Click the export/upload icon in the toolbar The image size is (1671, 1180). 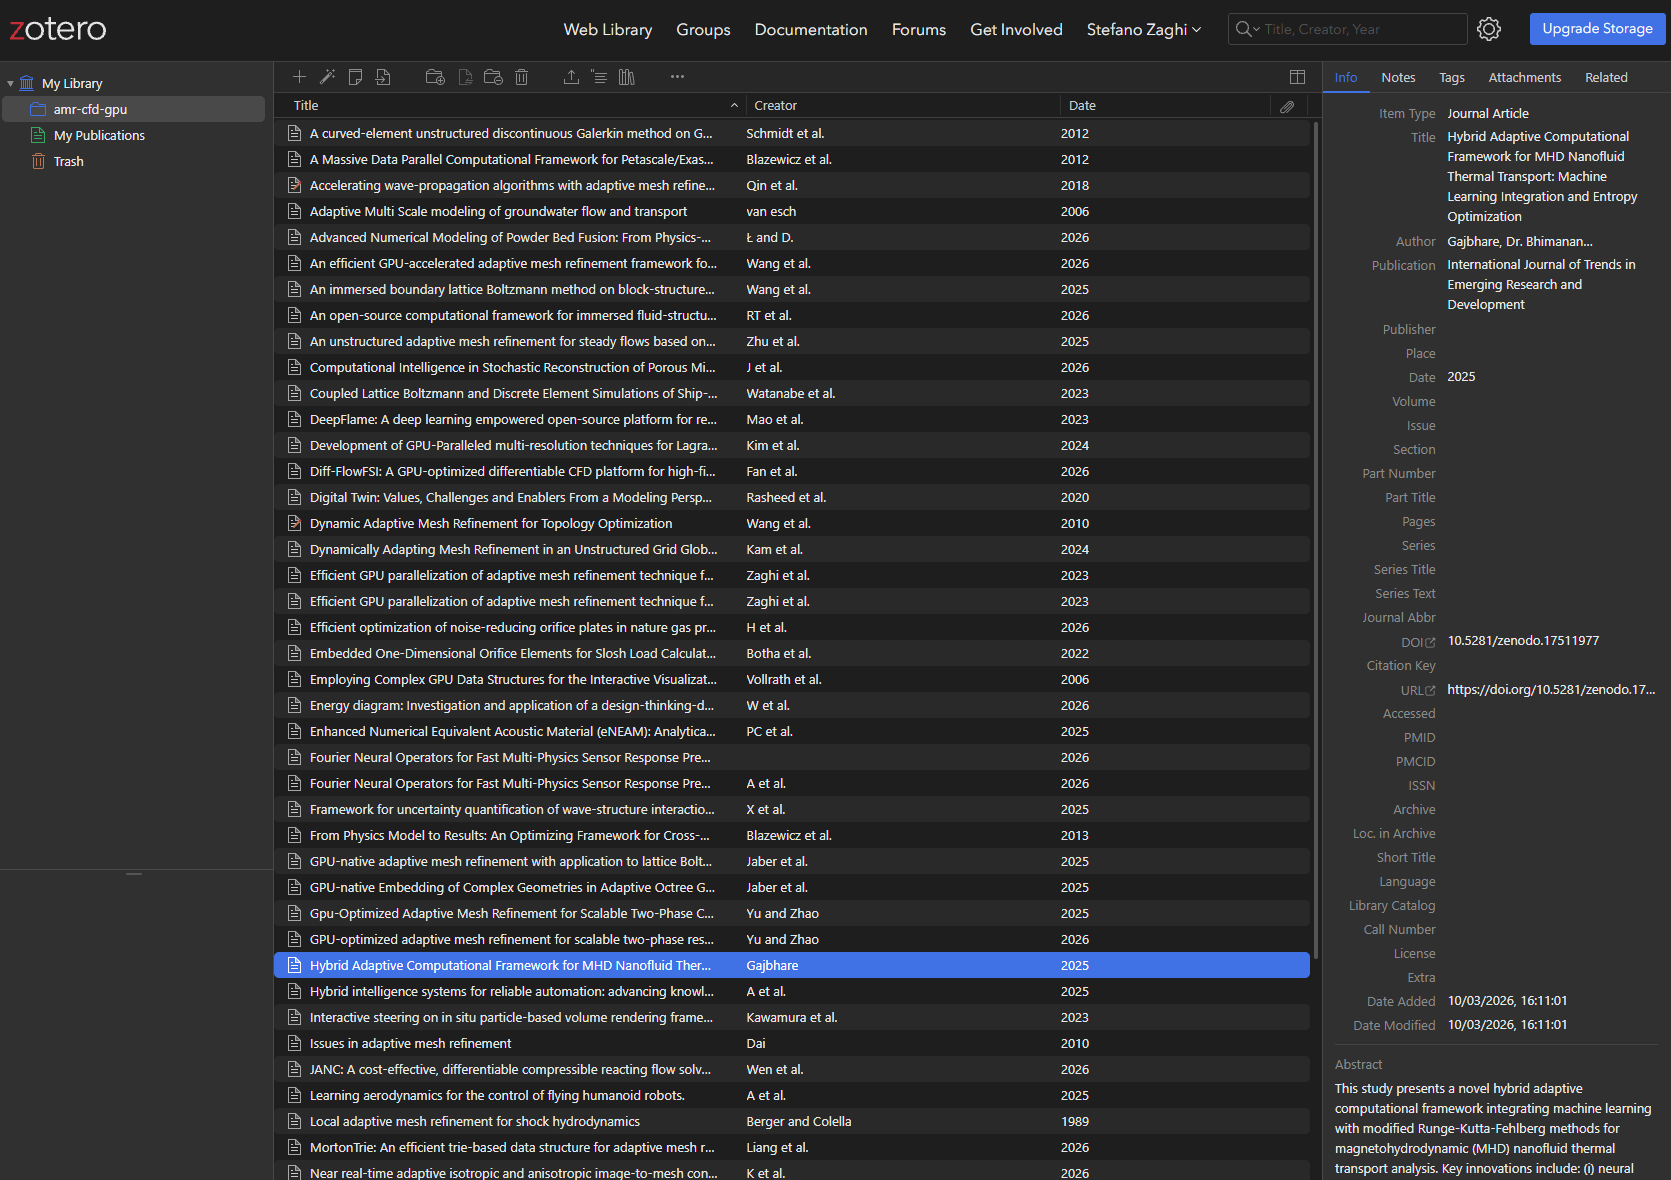(571, 77)
